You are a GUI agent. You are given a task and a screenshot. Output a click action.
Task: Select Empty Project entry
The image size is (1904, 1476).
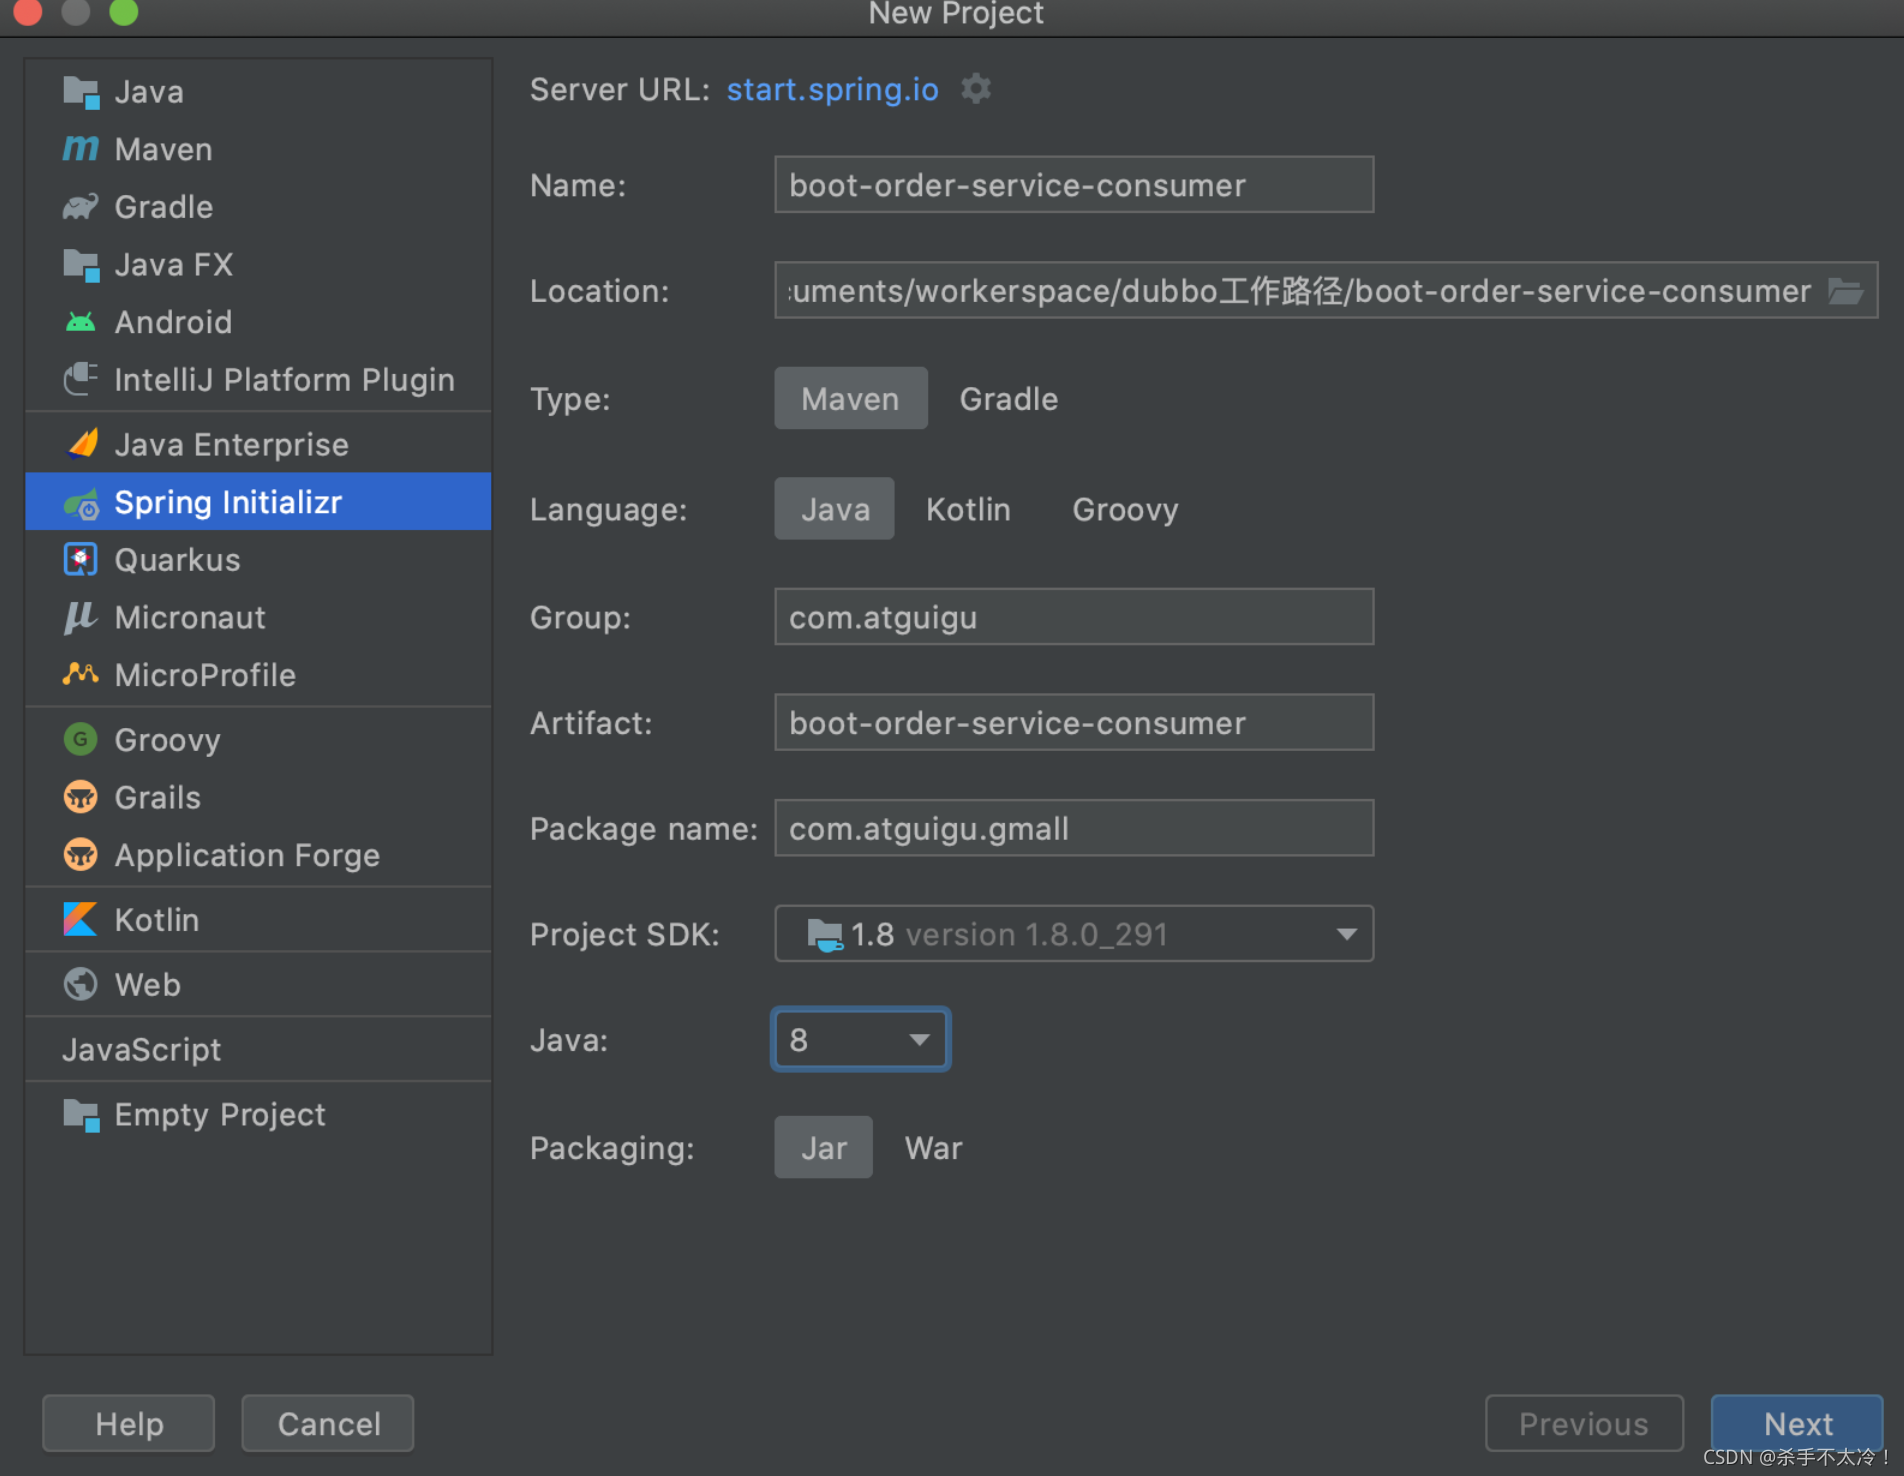258,1114
